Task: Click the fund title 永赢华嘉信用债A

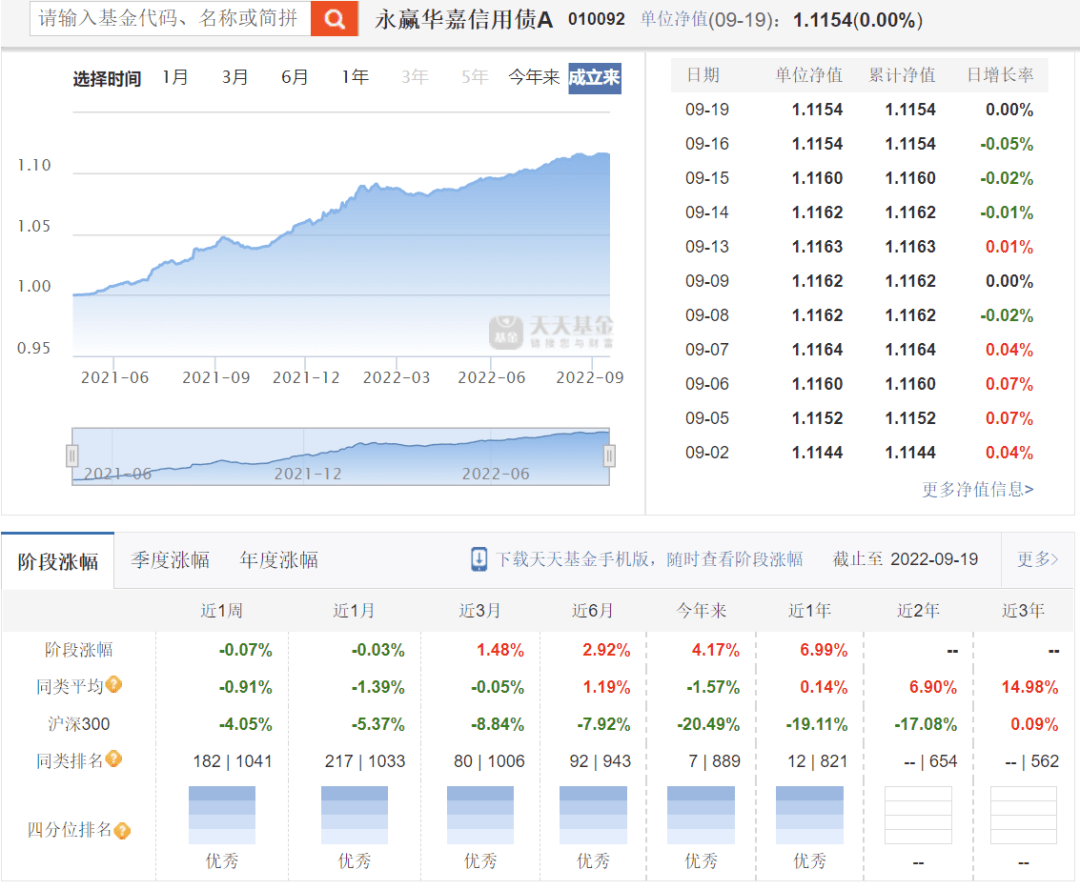Action: (464, 19)
